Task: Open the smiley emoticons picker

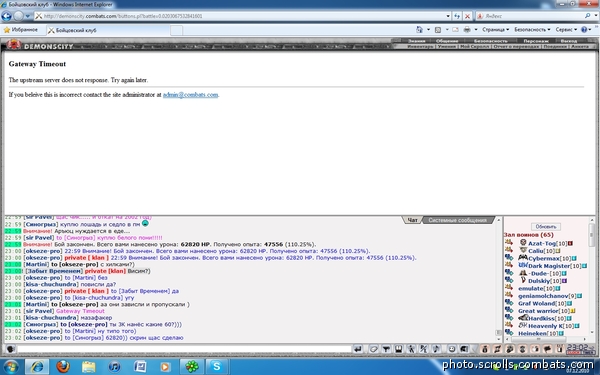Action: click(452, 349)
